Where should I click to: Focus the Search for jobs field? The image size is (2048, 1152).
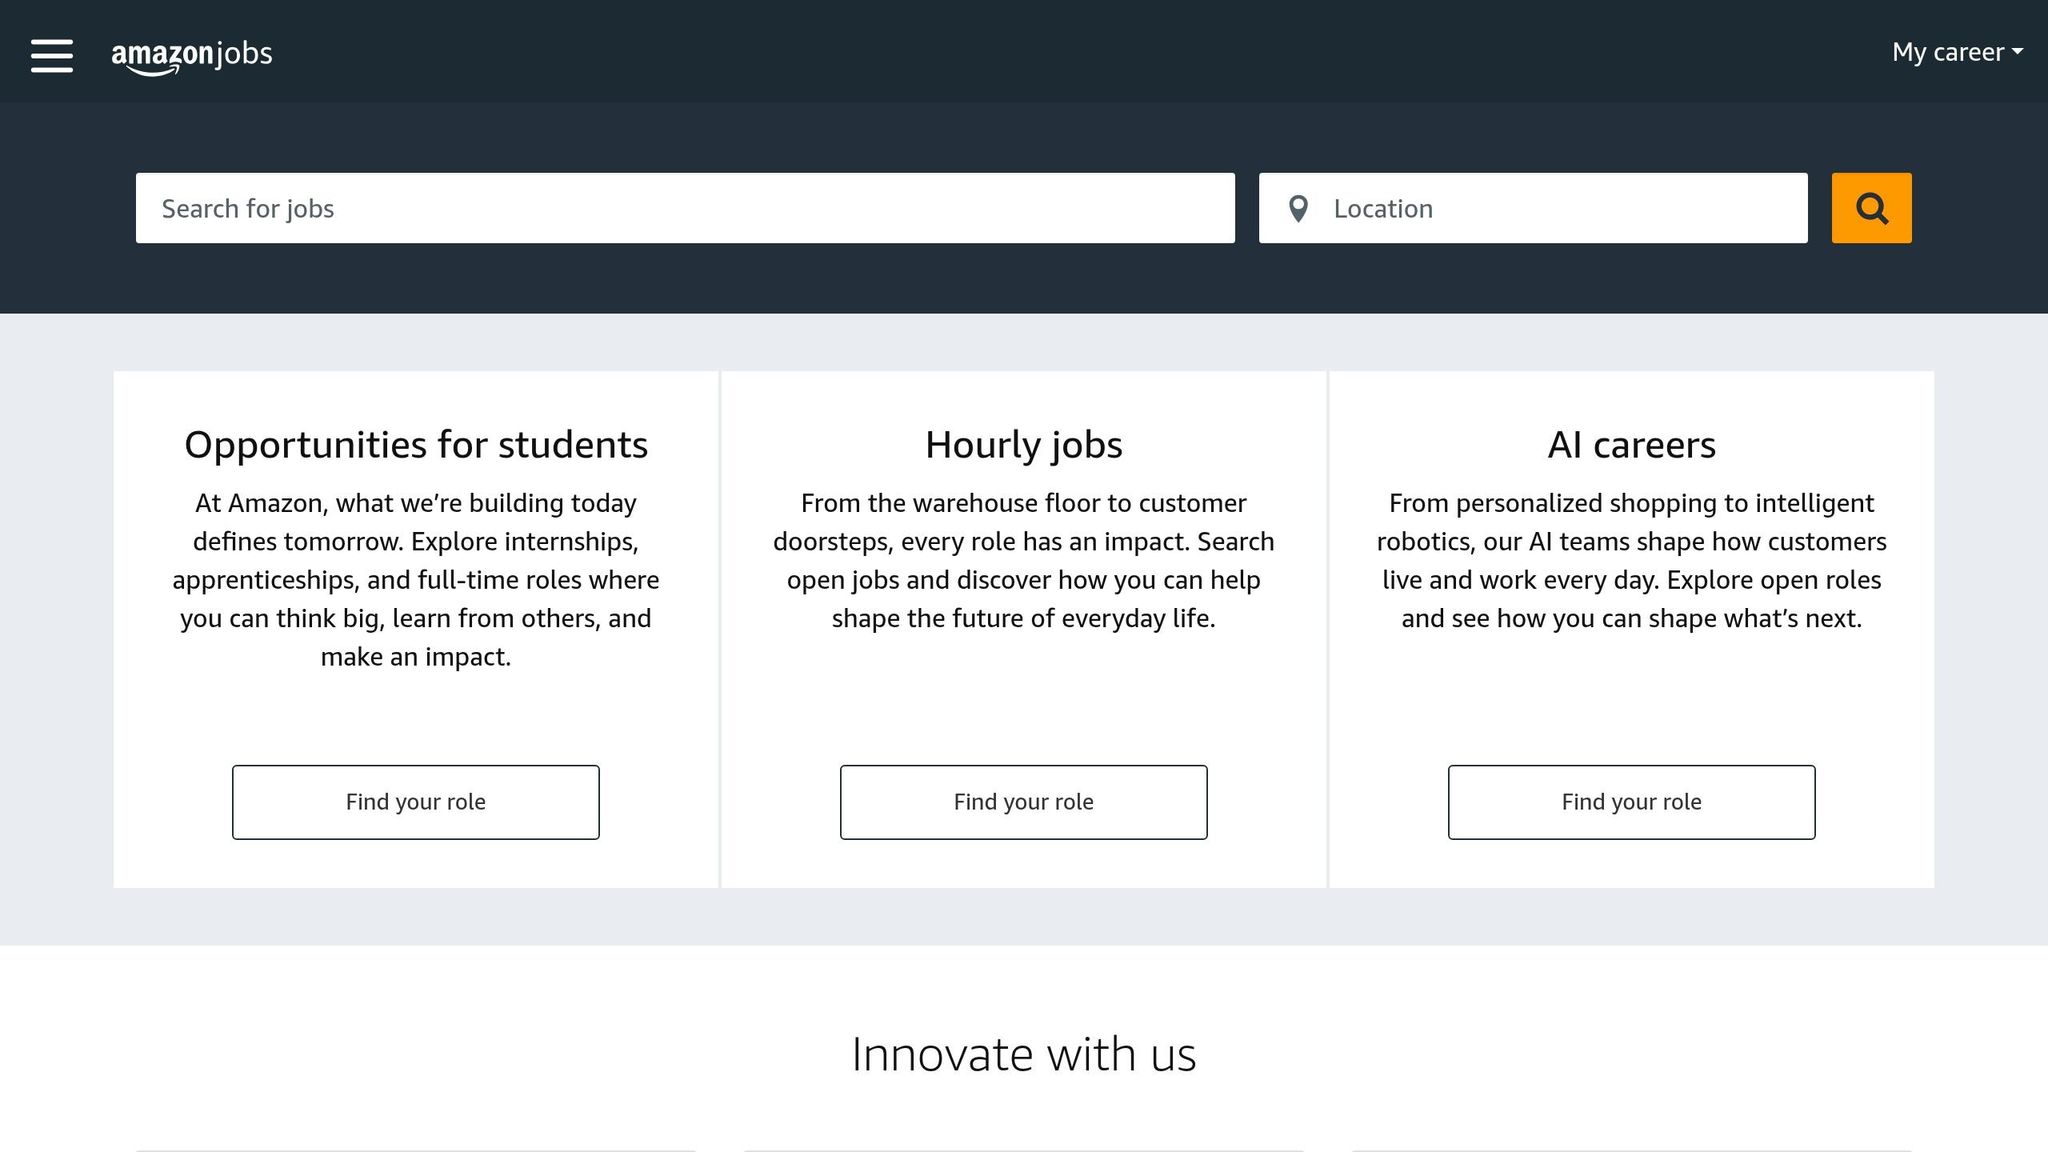click(x=685, y=208)
